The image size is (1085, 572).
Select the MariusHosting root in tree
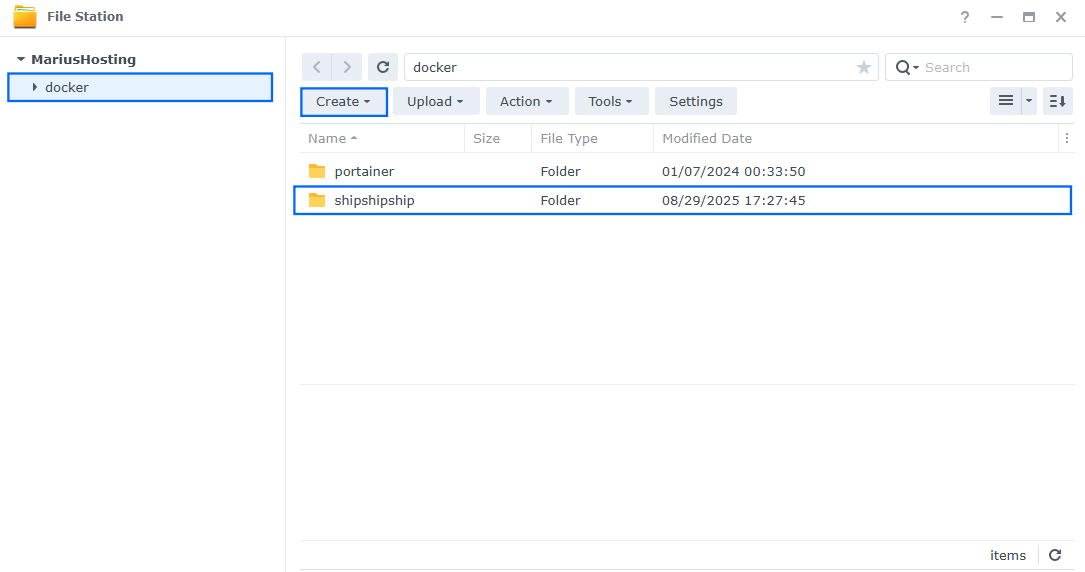point(83,59)
